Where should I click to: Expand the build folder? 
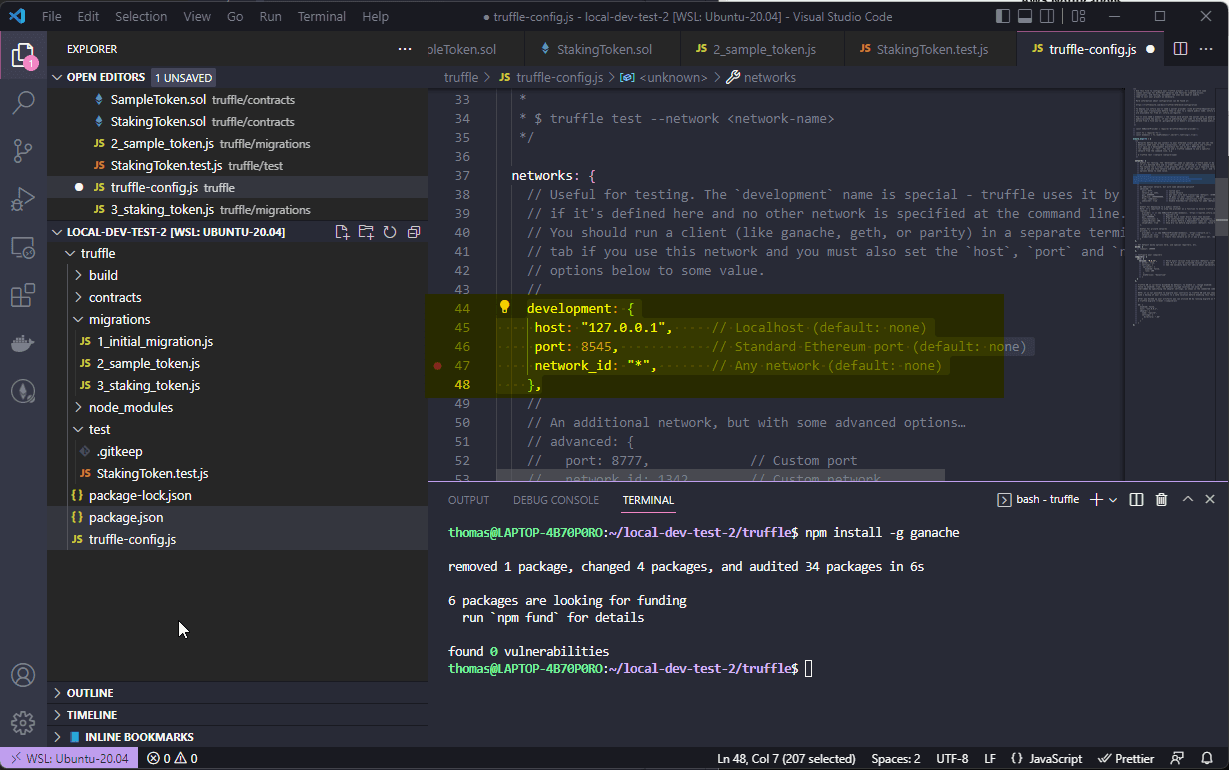point(95,275)
